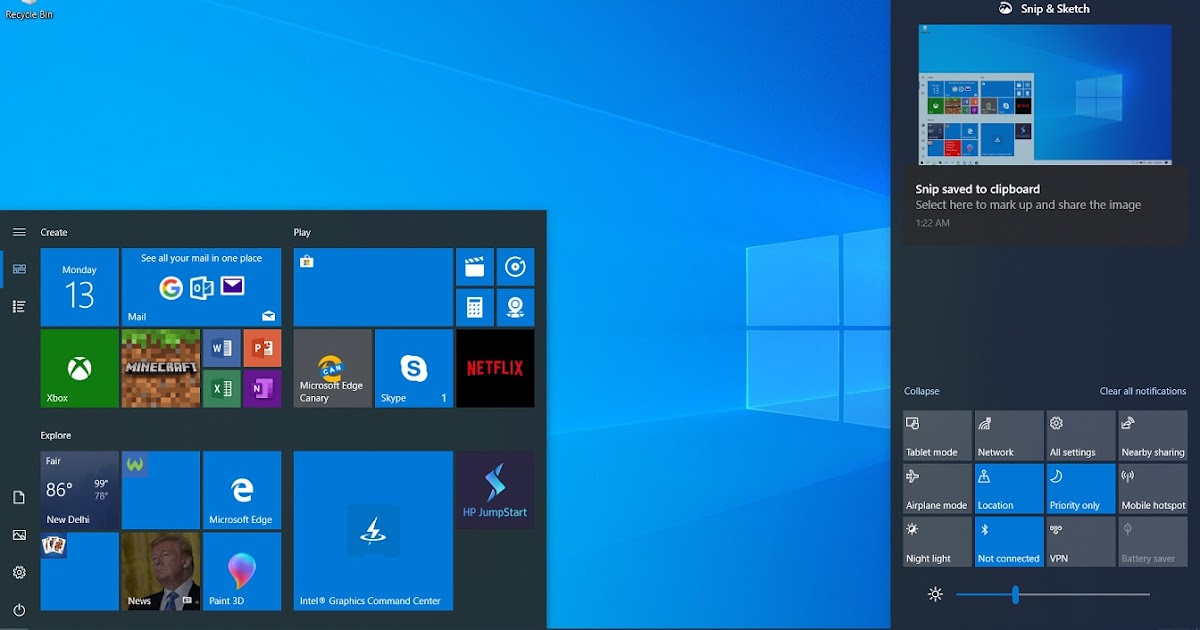Toggle Bluetooth Not connected tile

(1009, 541)
